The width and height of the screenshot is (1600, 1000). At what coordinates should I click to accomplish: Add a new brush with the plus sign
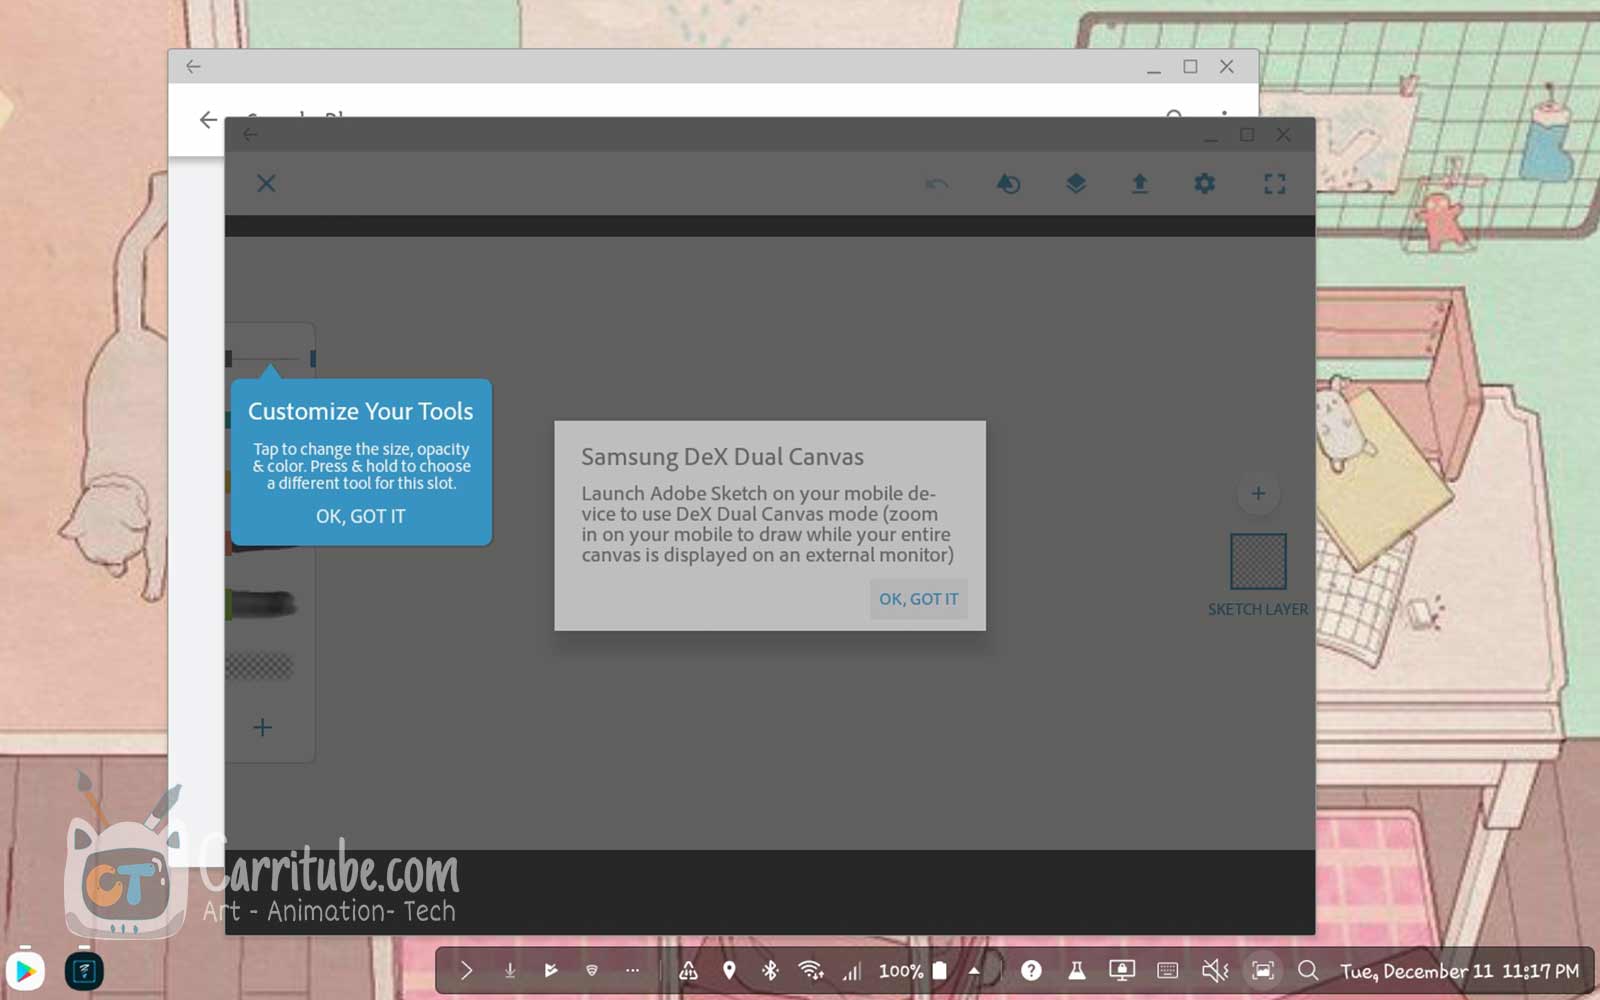click(263, 727)
